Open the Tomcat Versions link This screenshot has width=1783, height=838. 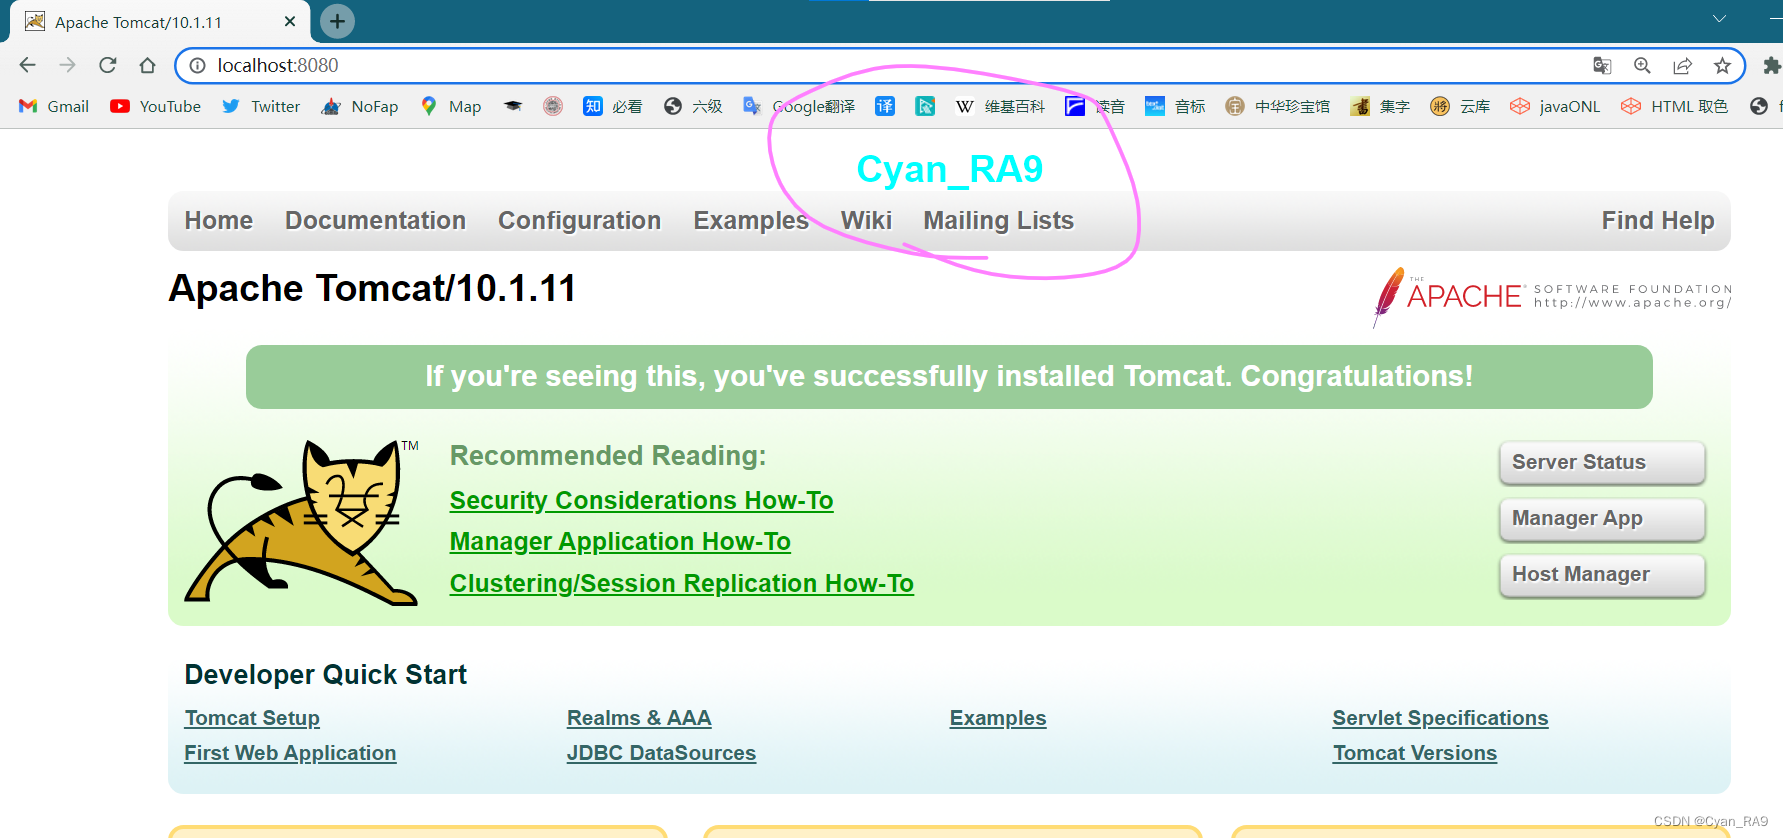click(x=1415, y=753)
